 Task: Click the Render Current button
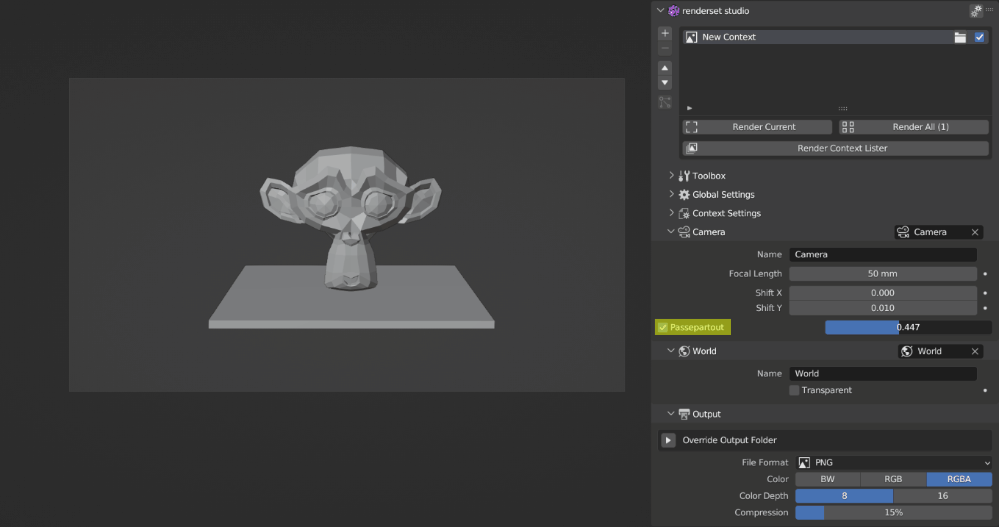point(757,127)
